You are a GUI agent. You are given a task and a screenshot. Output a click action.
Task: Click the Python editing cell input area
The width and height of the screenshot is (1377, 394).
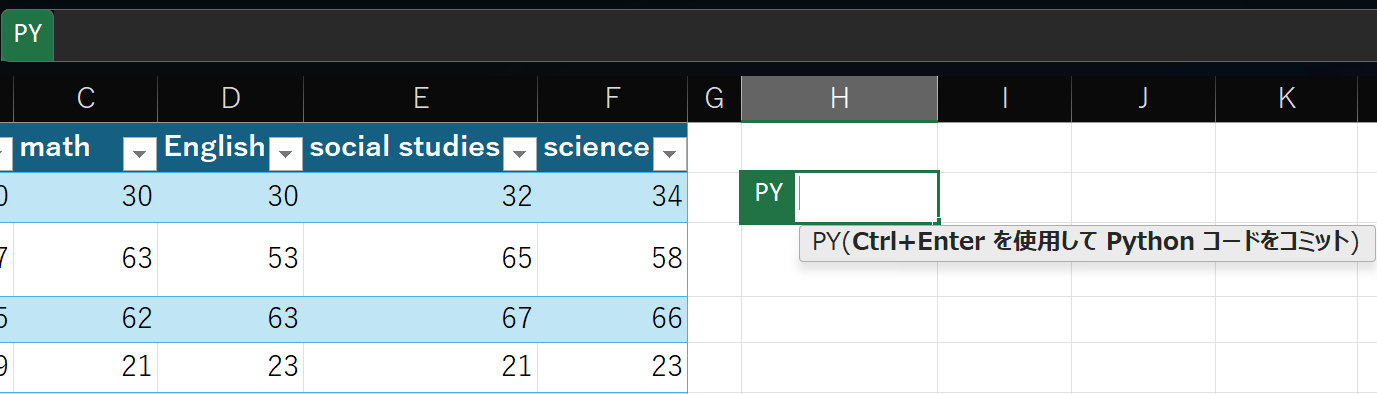[x=866, y=197]
